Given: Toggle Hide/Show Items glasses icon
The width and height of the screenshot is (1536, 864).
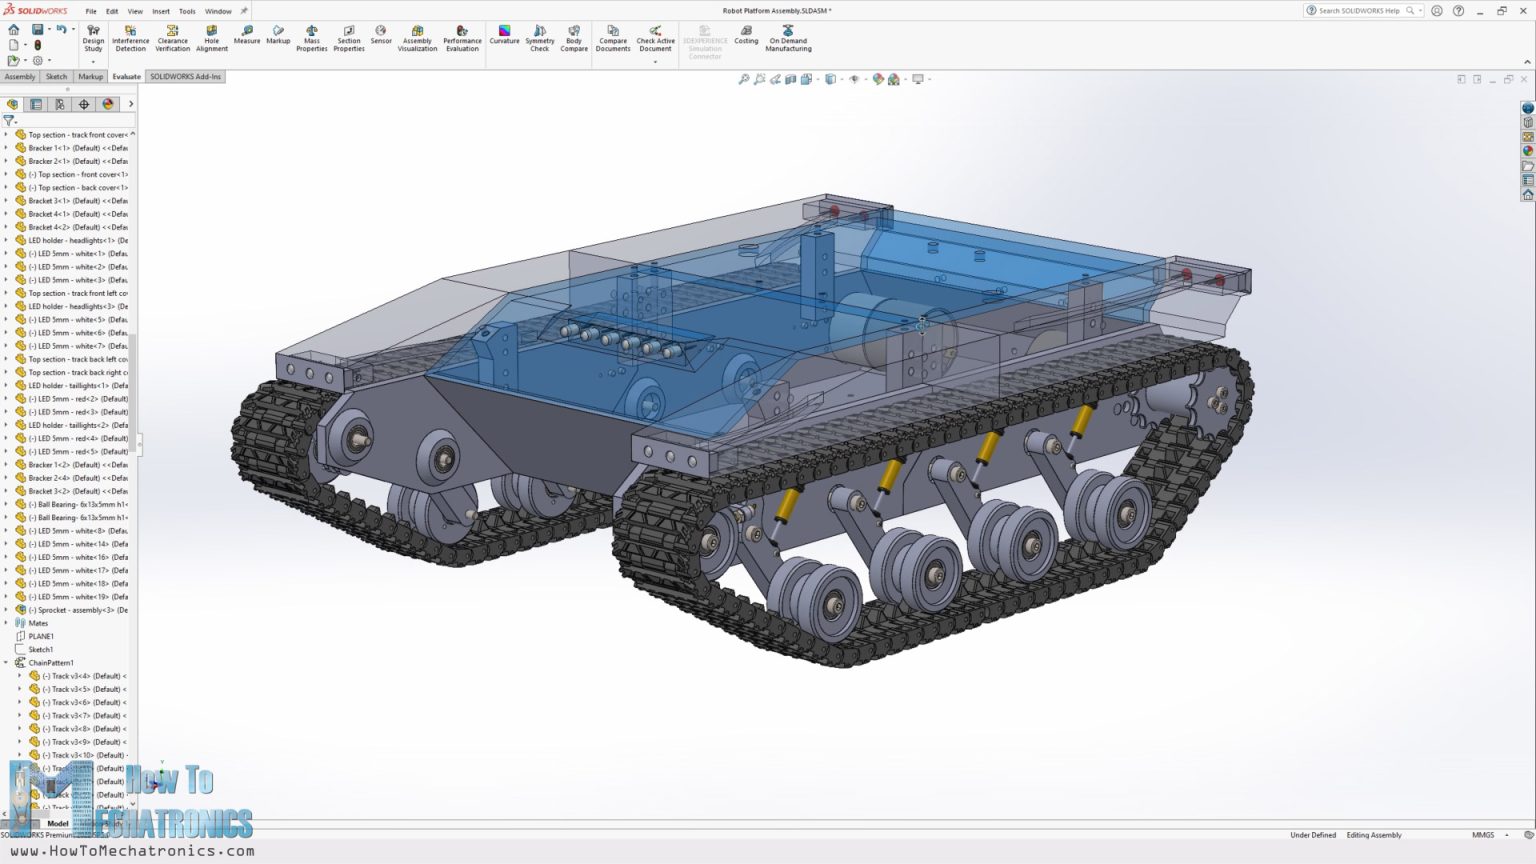Looking at the screenshot, I should pos(855,78).
